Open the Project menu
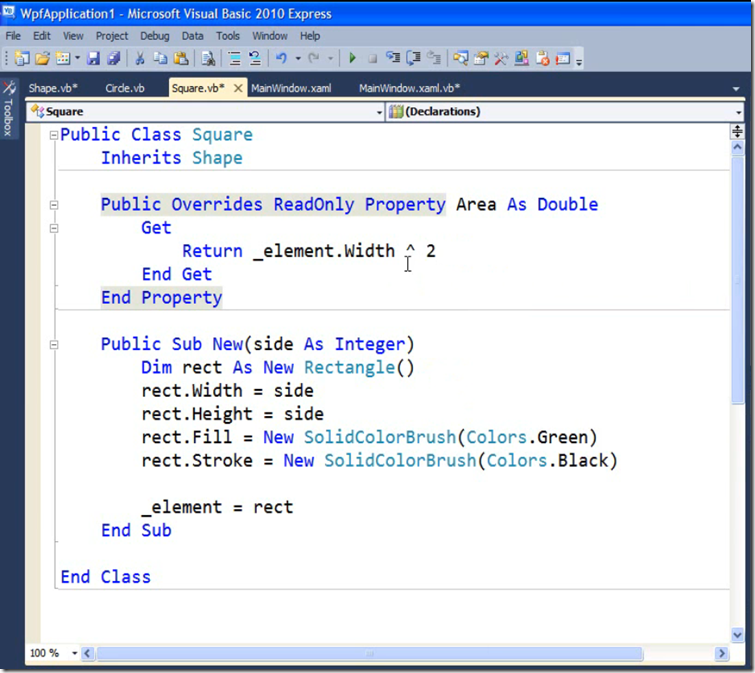This screenshot has height=673, width=755. tap(112, 36)
